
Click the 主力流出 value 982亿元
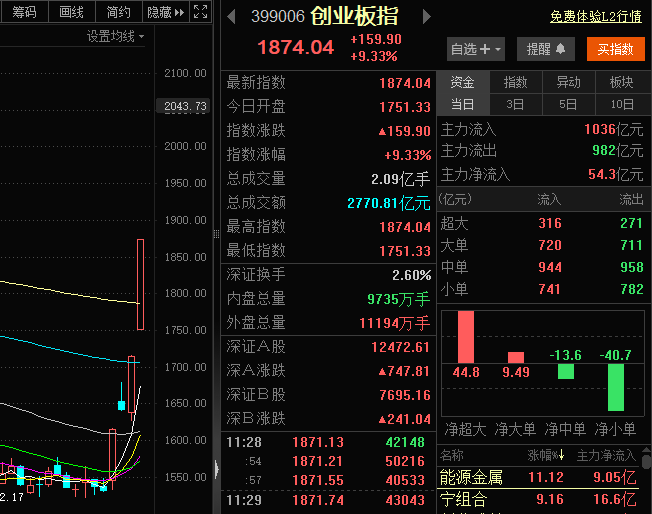click(x=618, y=150)
